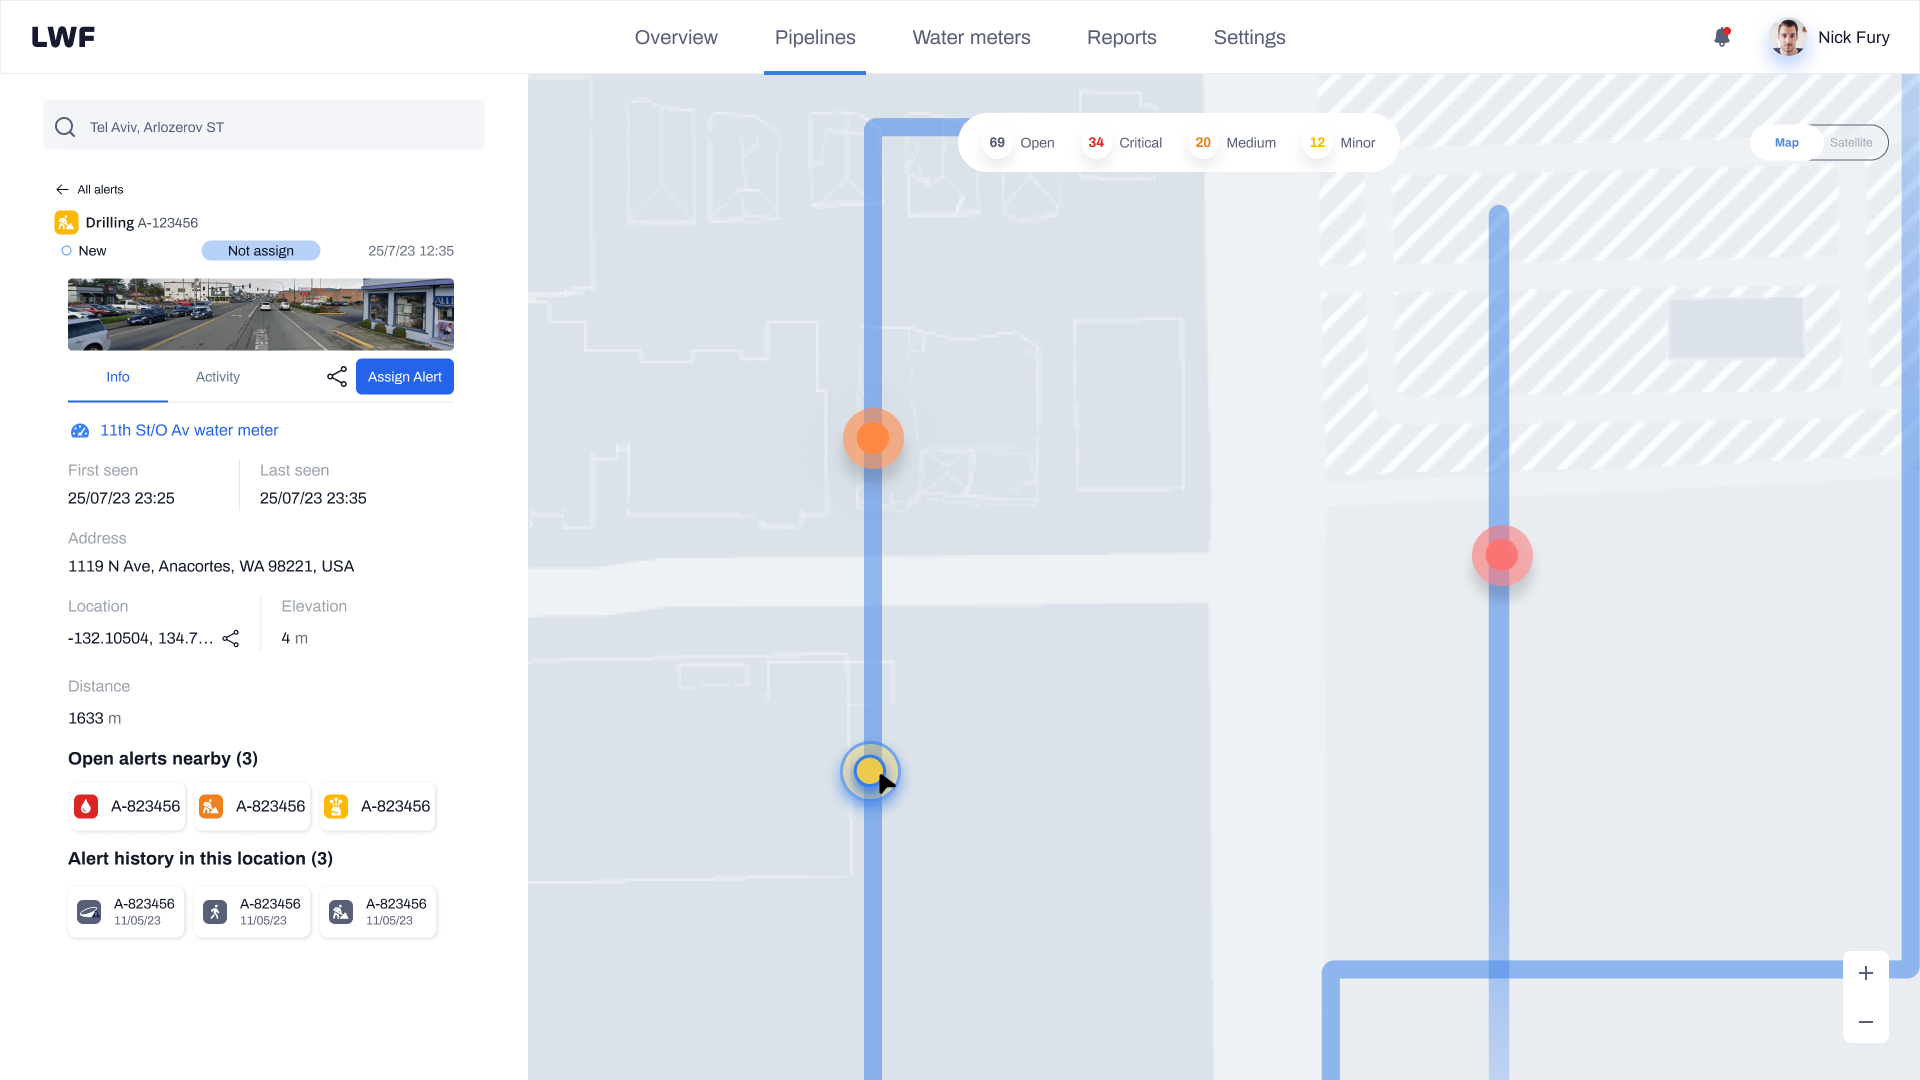1920x1080 pixels.
Task: Click the water meter gauge icon
Action: click(80, 431)
